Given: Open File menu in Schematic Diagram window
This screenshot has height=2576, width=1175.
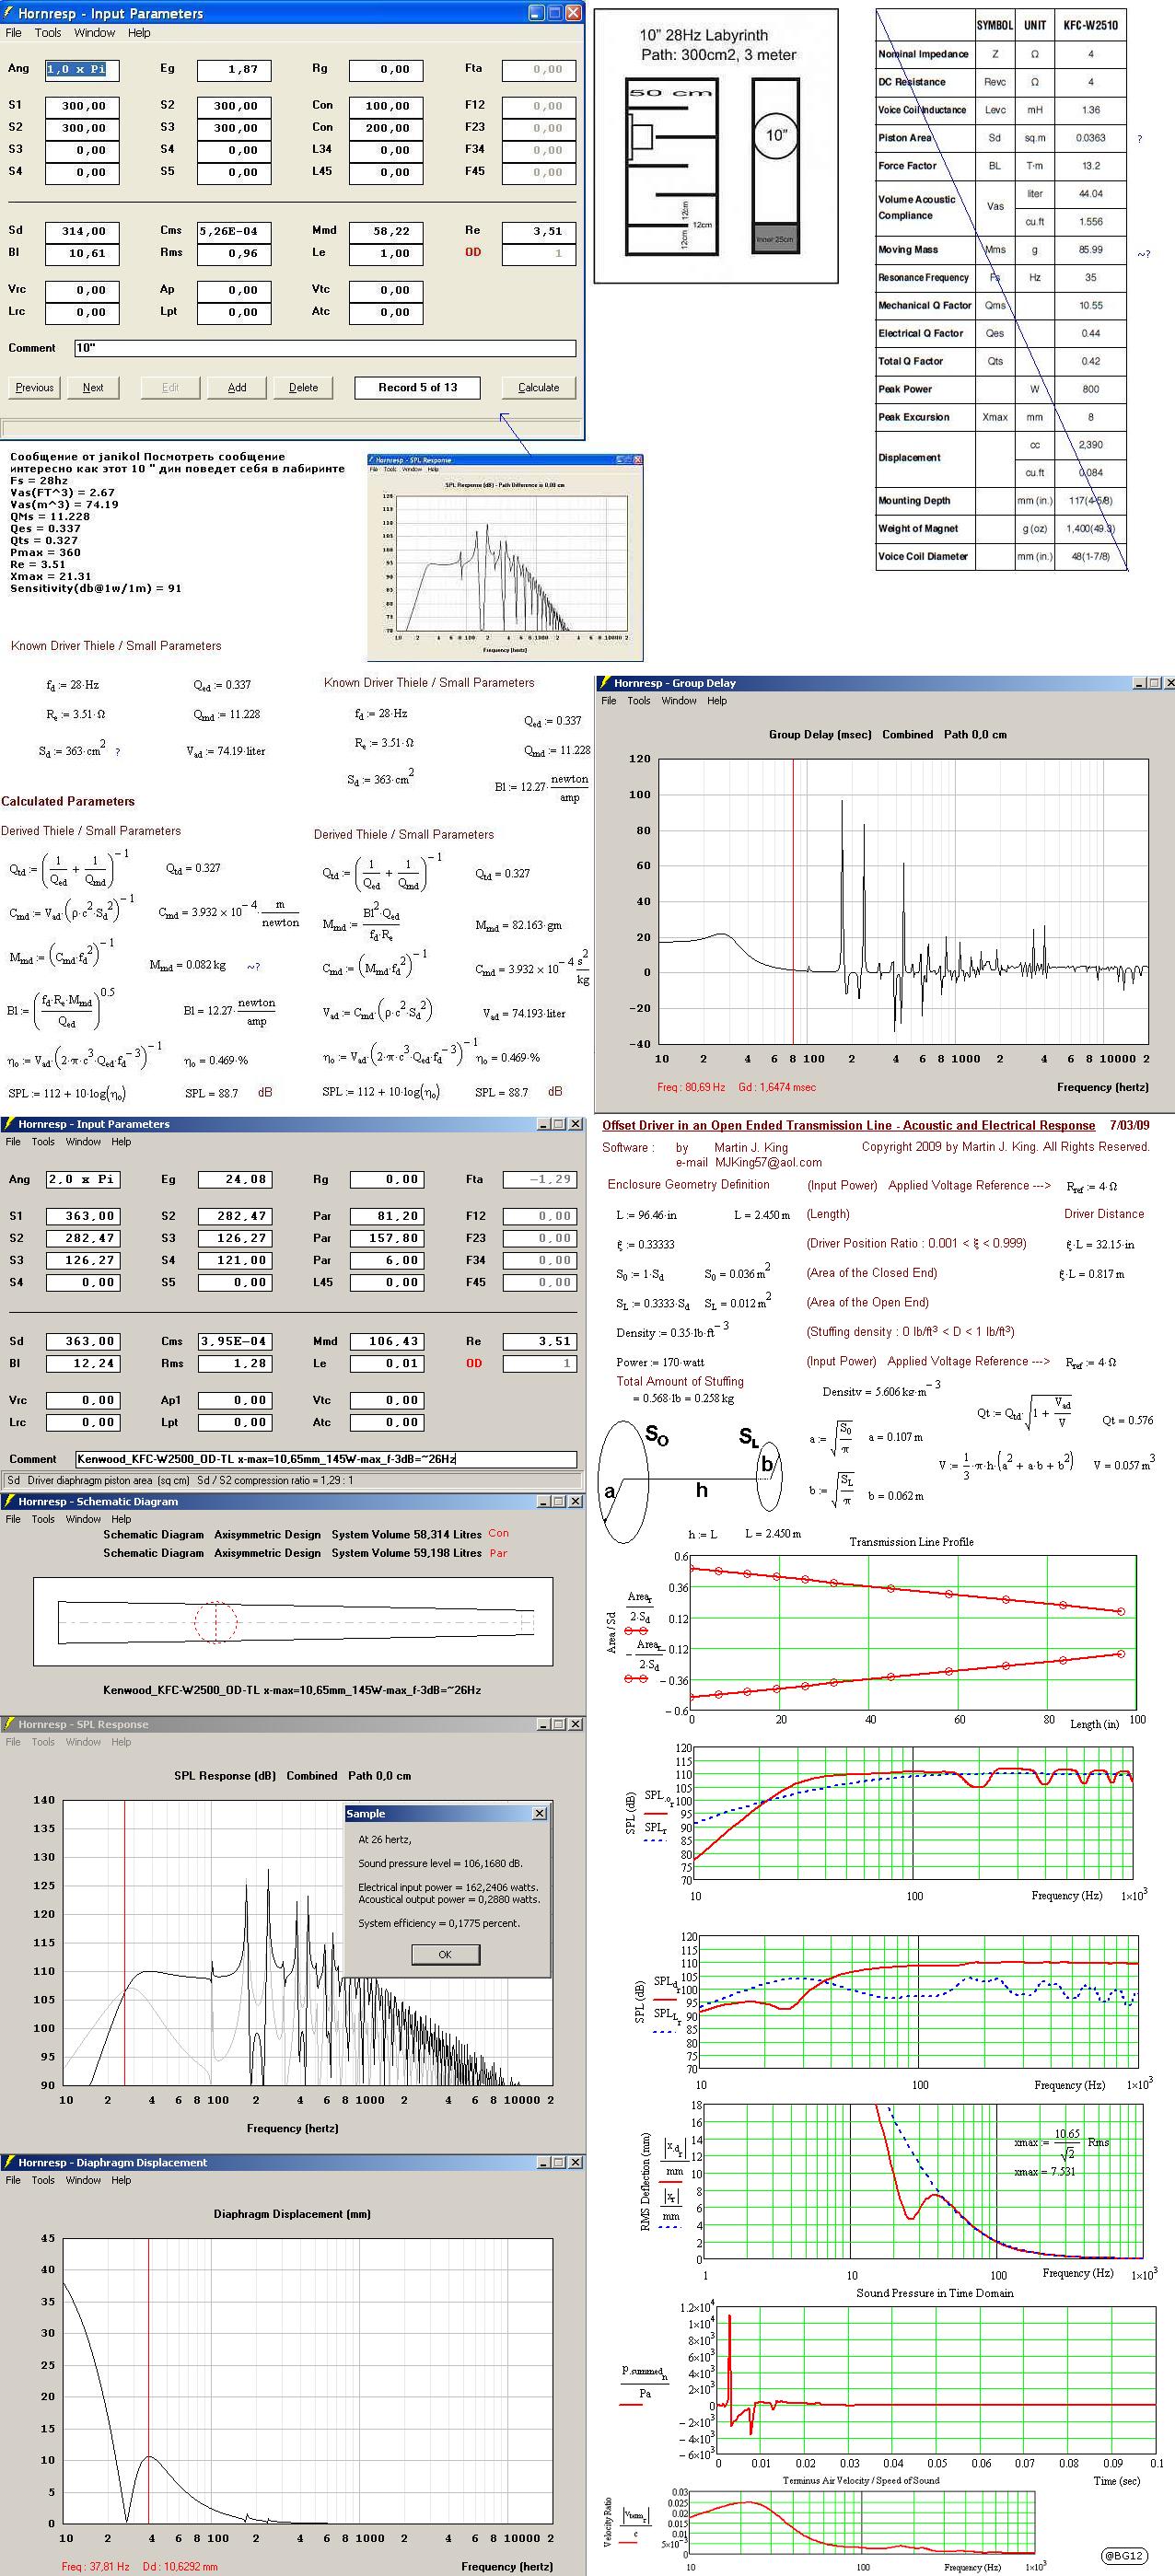Looking at the screenshot, I should [x=13, y=1519].
